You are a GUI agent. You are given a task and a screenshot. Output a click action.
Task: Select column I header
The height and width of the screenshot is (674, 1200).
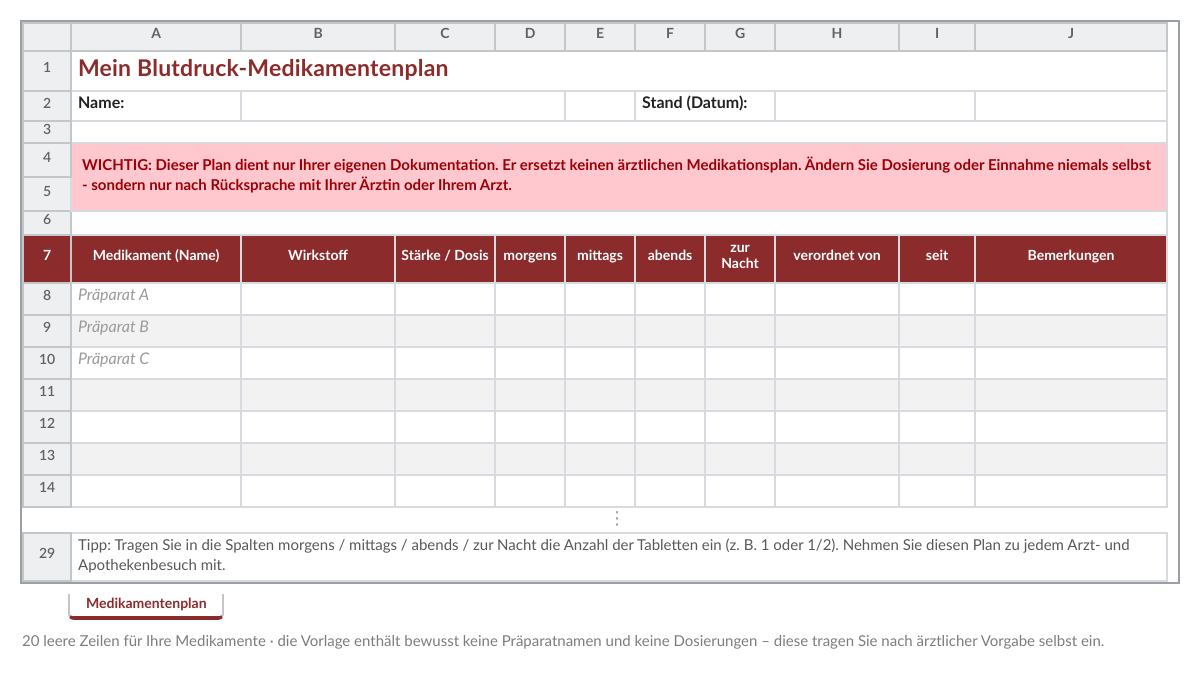coord(937,34)
